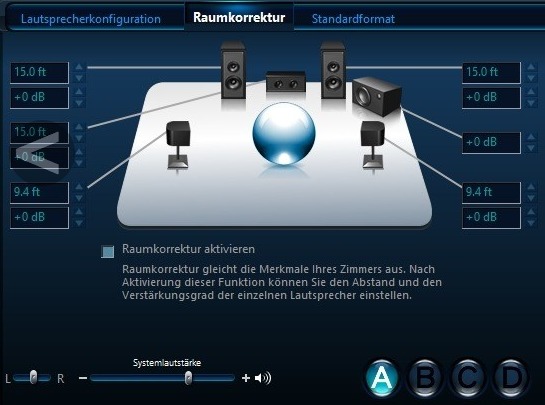
Task: Activate preset D
Action: [511, 378]
